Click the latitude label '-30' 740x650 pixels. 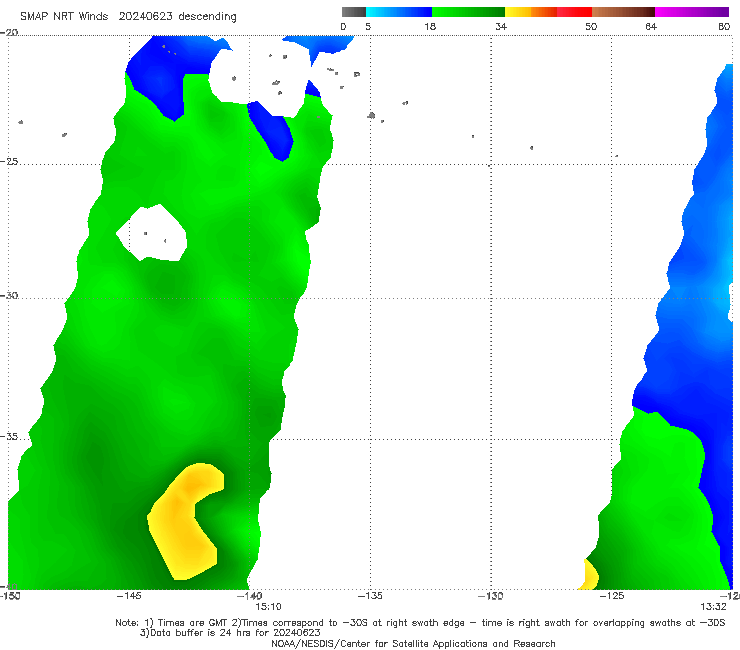[9, 295]
